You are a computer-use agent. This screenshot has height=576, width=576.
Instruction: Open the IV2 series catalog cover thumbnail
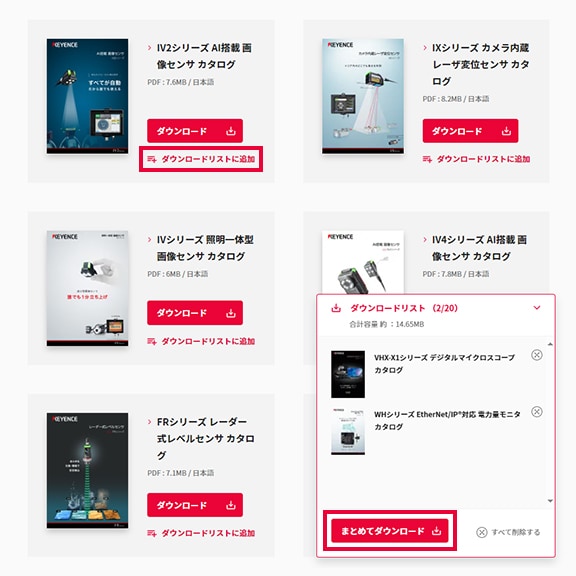click(x=87, y=96)
